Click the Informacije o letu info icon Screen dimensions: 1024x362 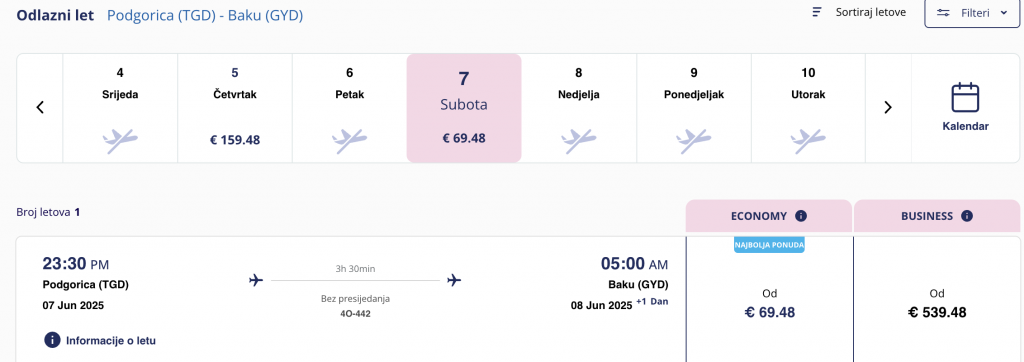(x=52, y=340)
